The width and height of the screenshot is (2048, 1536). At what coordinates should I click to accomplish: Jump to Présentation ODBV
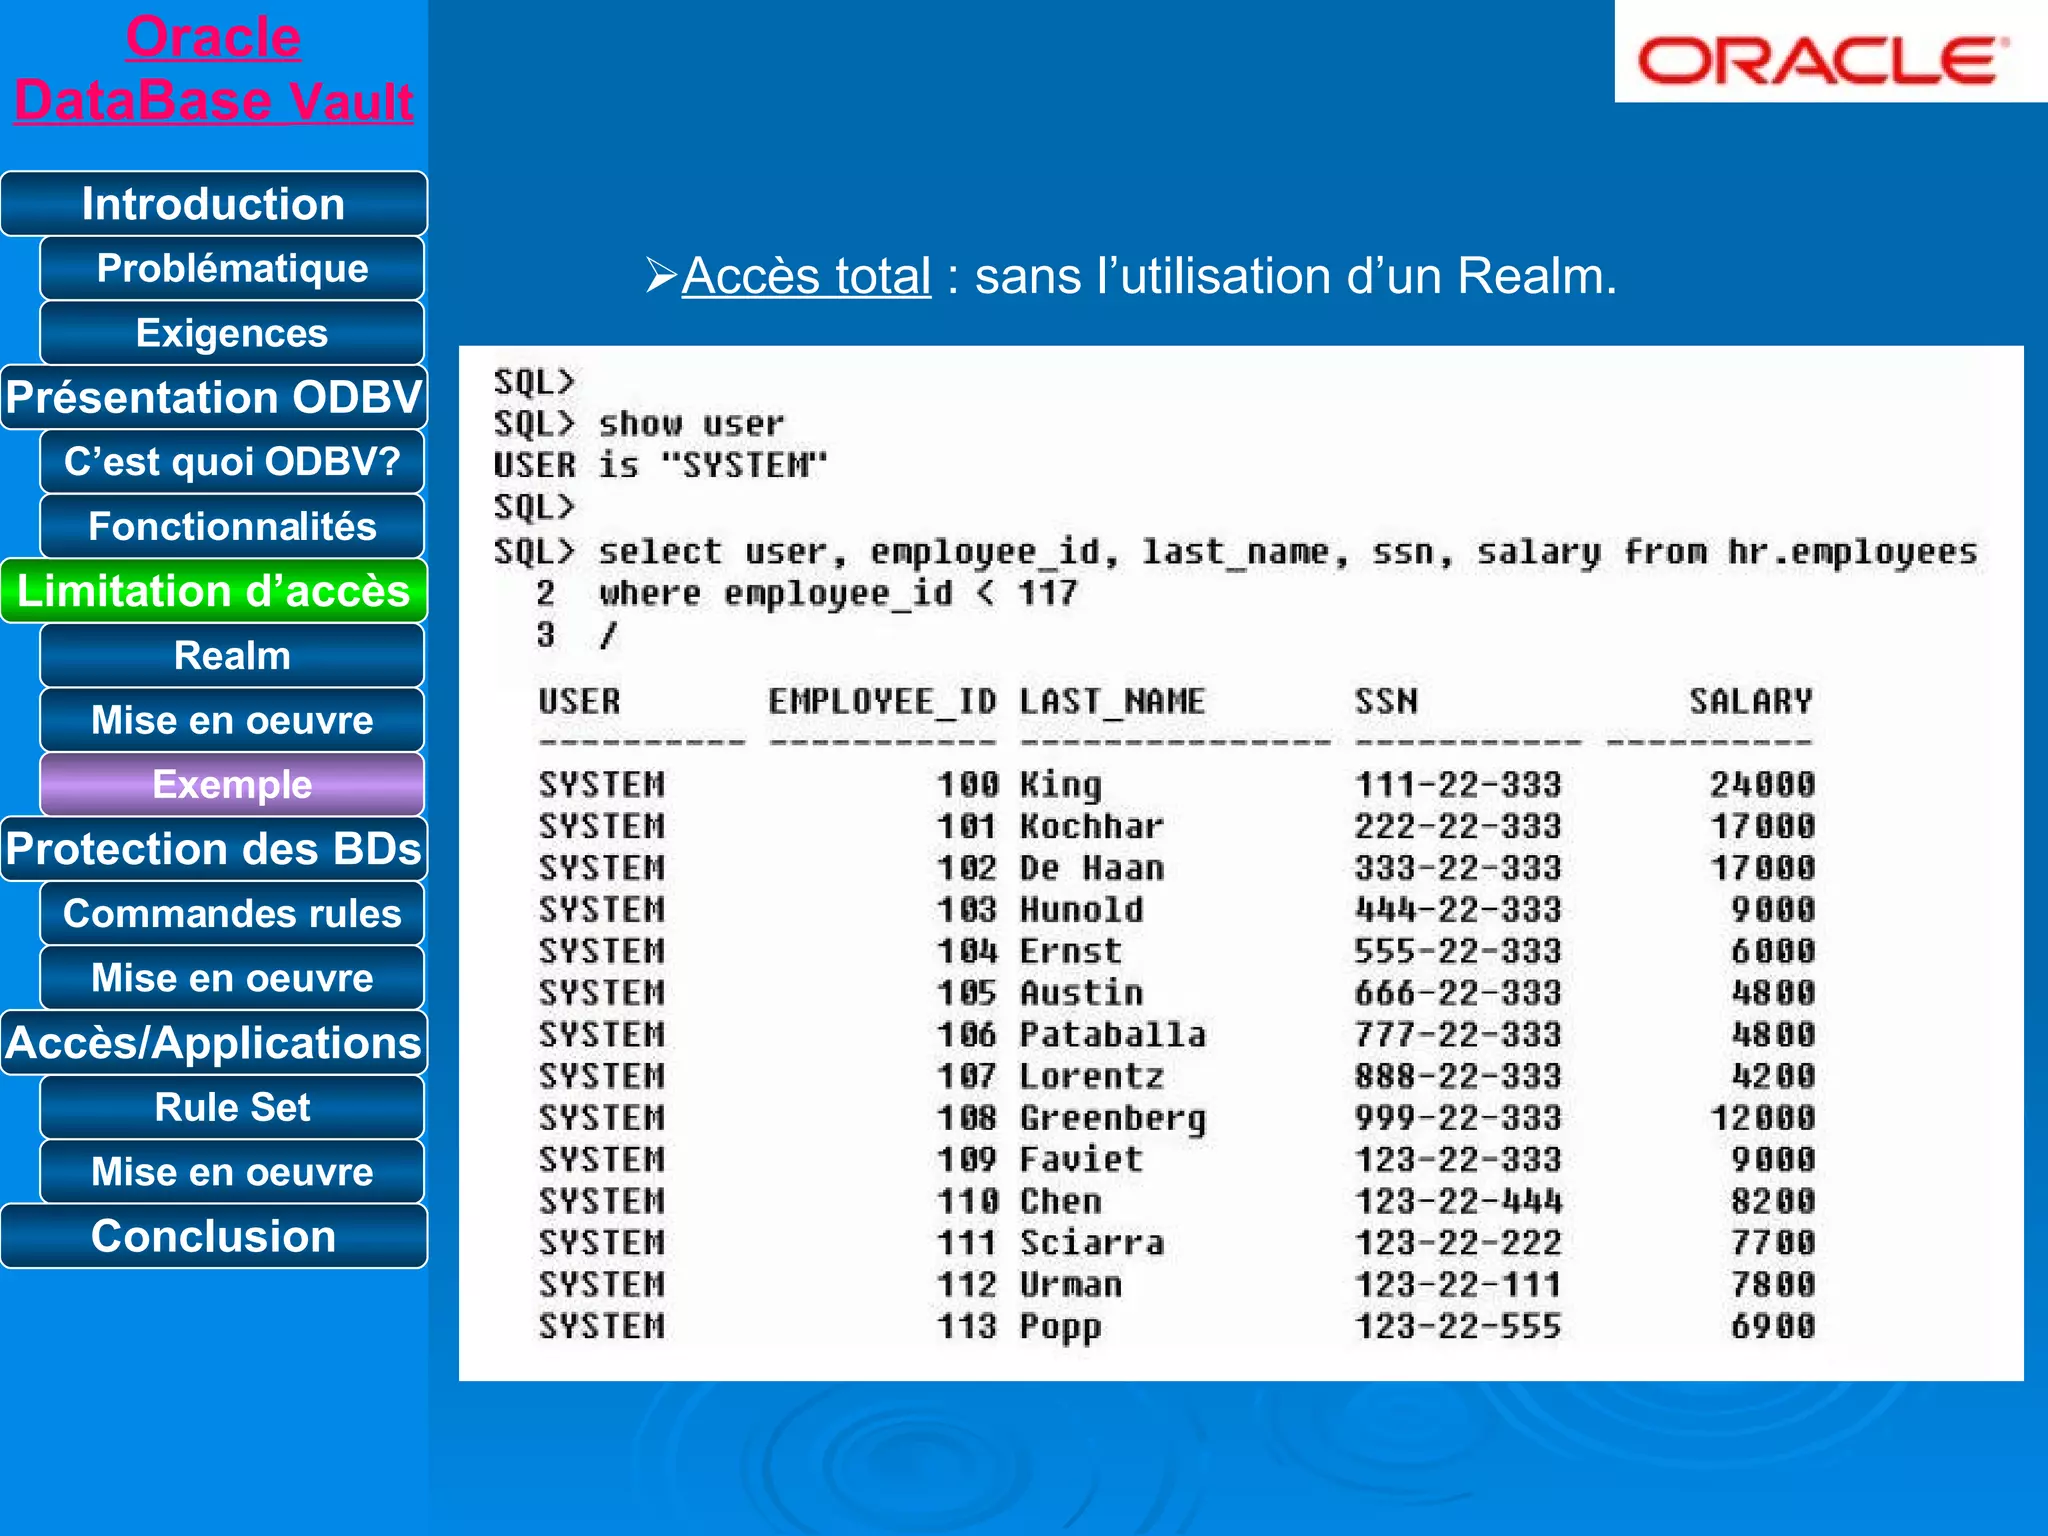pos(214,397)
